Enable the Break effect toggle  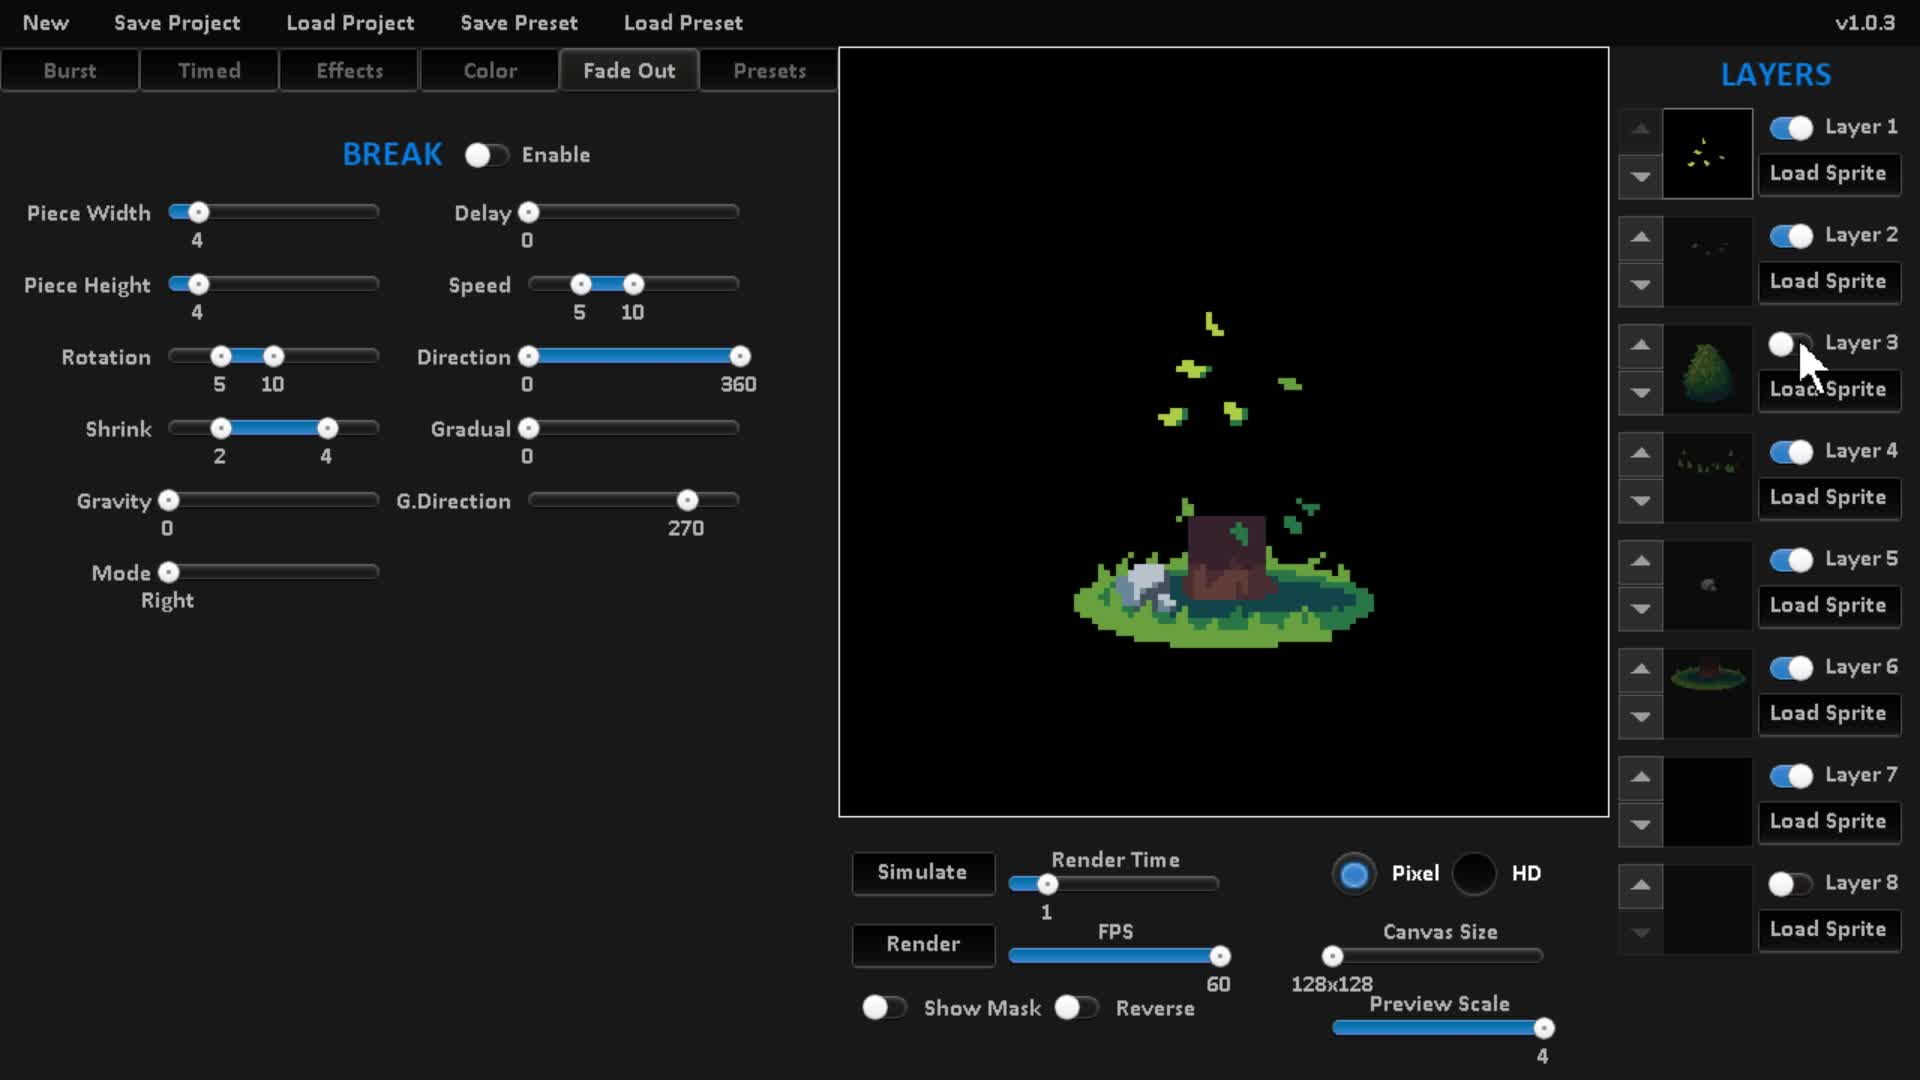tap(486, 155)
